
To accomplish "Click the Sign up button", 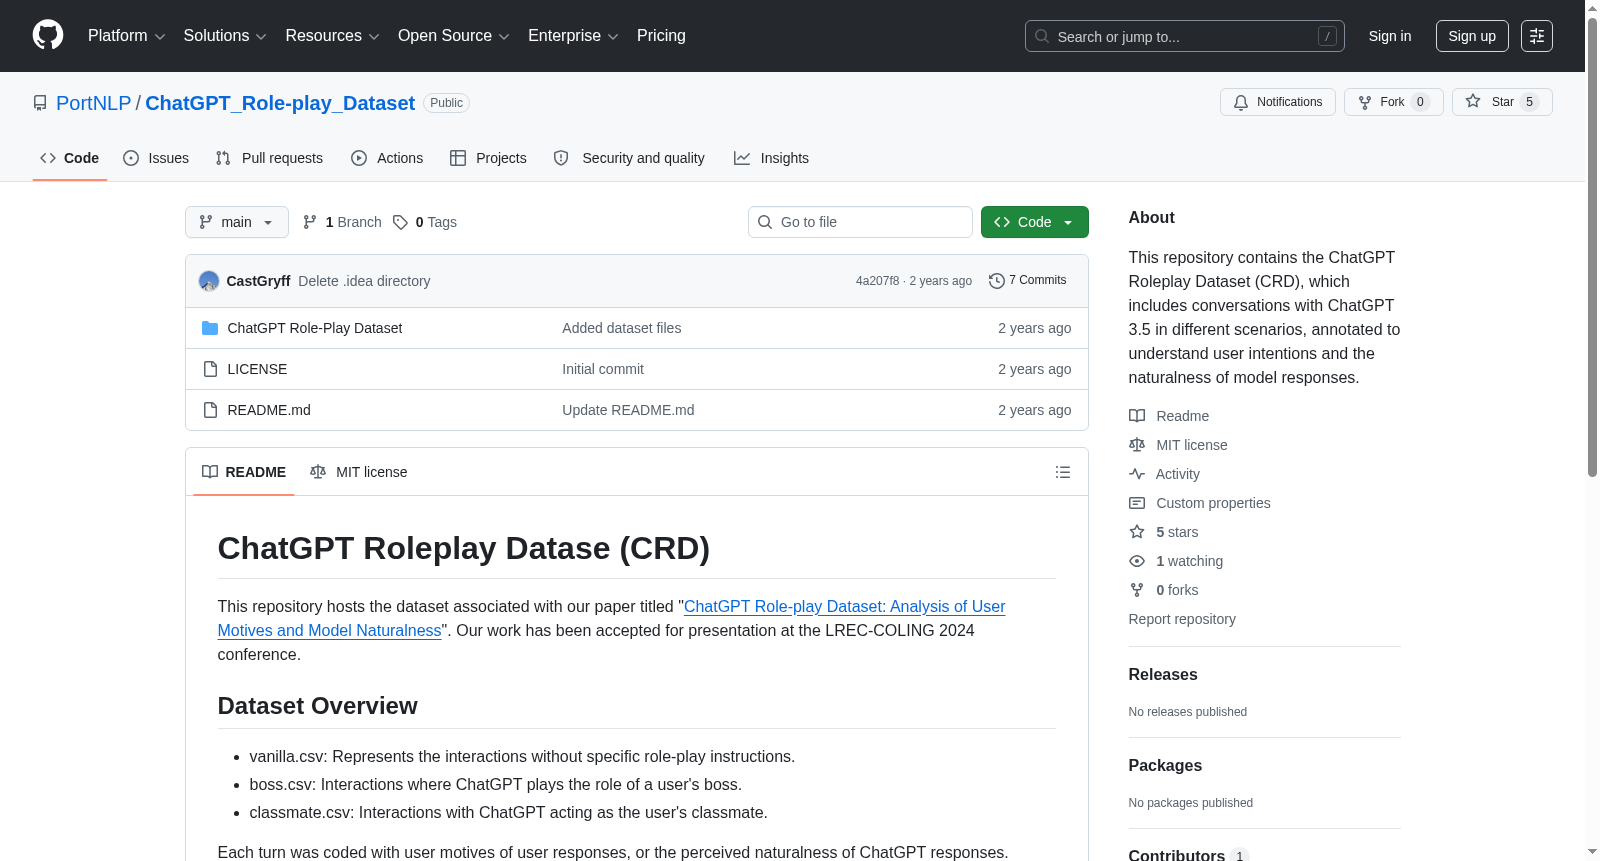I will (x=1472, y=36).
